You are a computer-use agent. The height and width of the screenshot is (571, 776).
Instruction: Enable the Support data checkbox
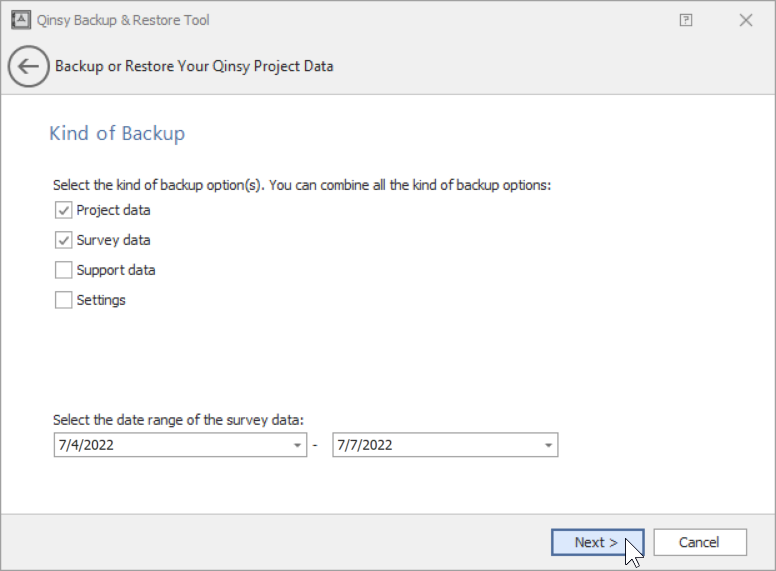click(64, 270)
